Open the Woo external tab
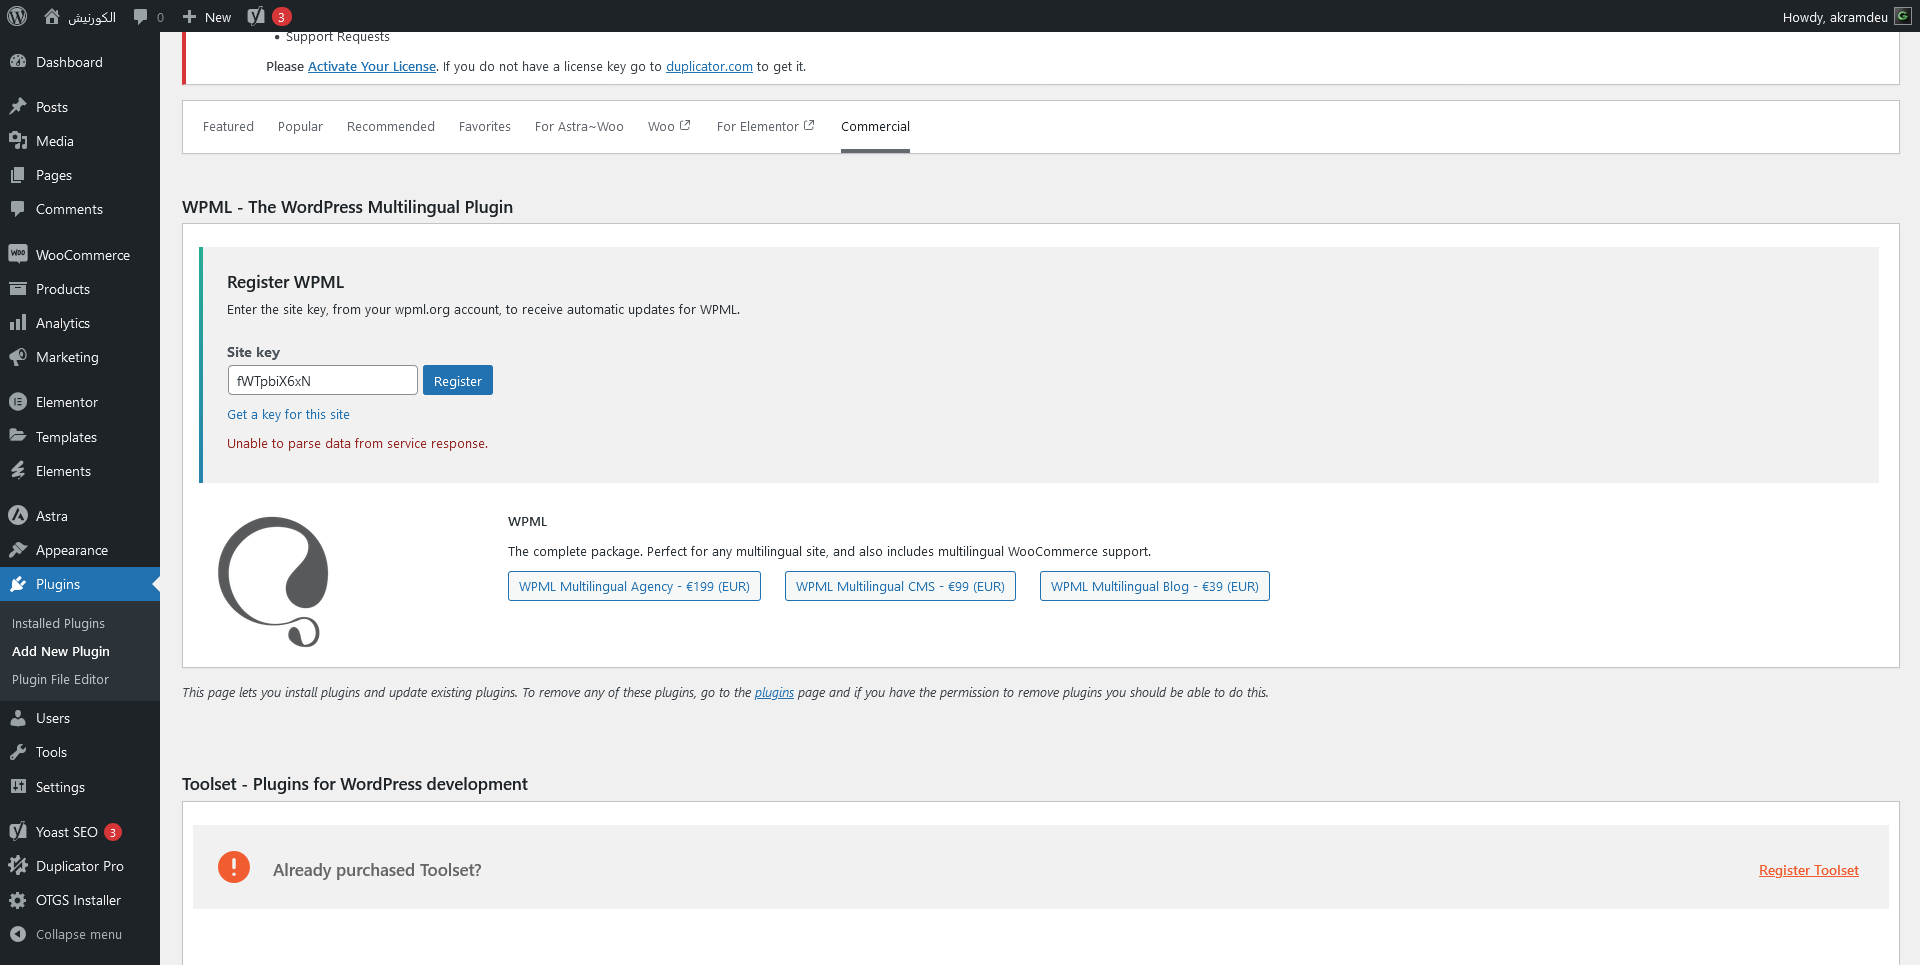 (x=669, y=126)
